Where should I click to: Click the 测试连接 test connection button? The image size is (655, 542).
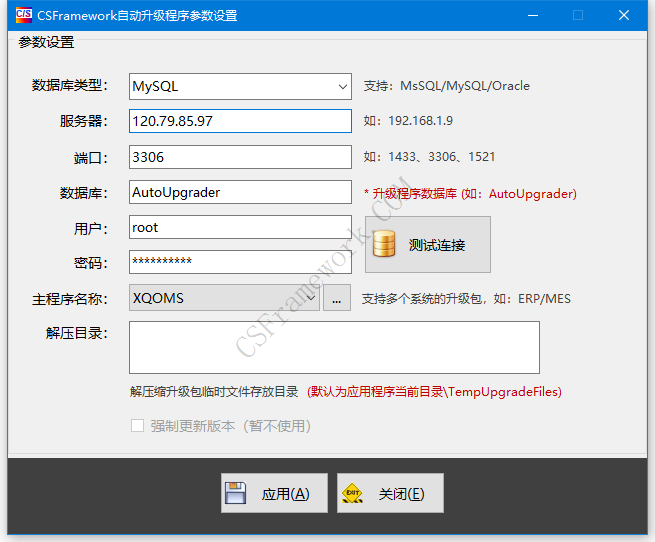[428, 244]
